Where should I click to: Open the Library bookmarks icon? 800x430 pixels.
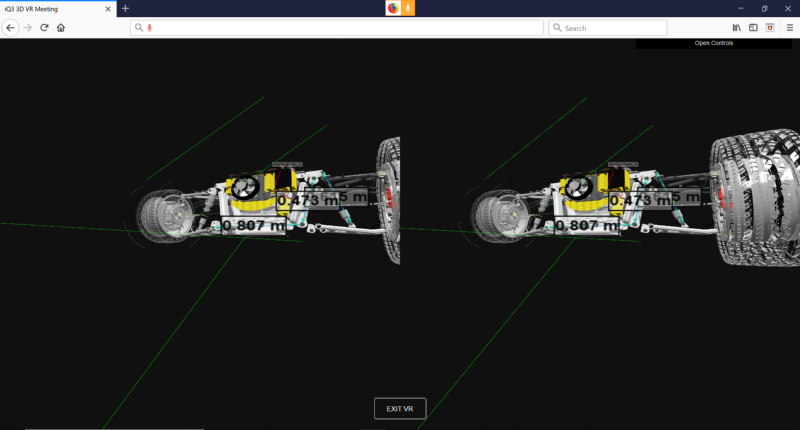pyautogui.click(x=737, y=27)
